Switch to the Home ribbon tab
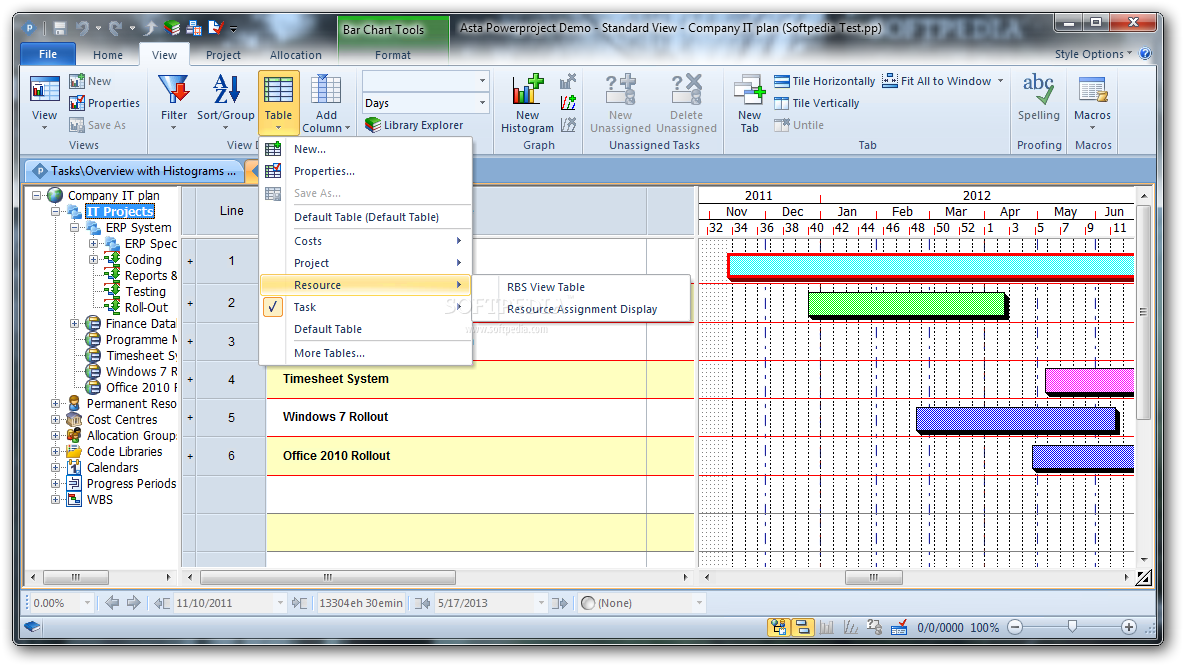The height and width of the screenshot is (666, 1184). tap(108, 54)
